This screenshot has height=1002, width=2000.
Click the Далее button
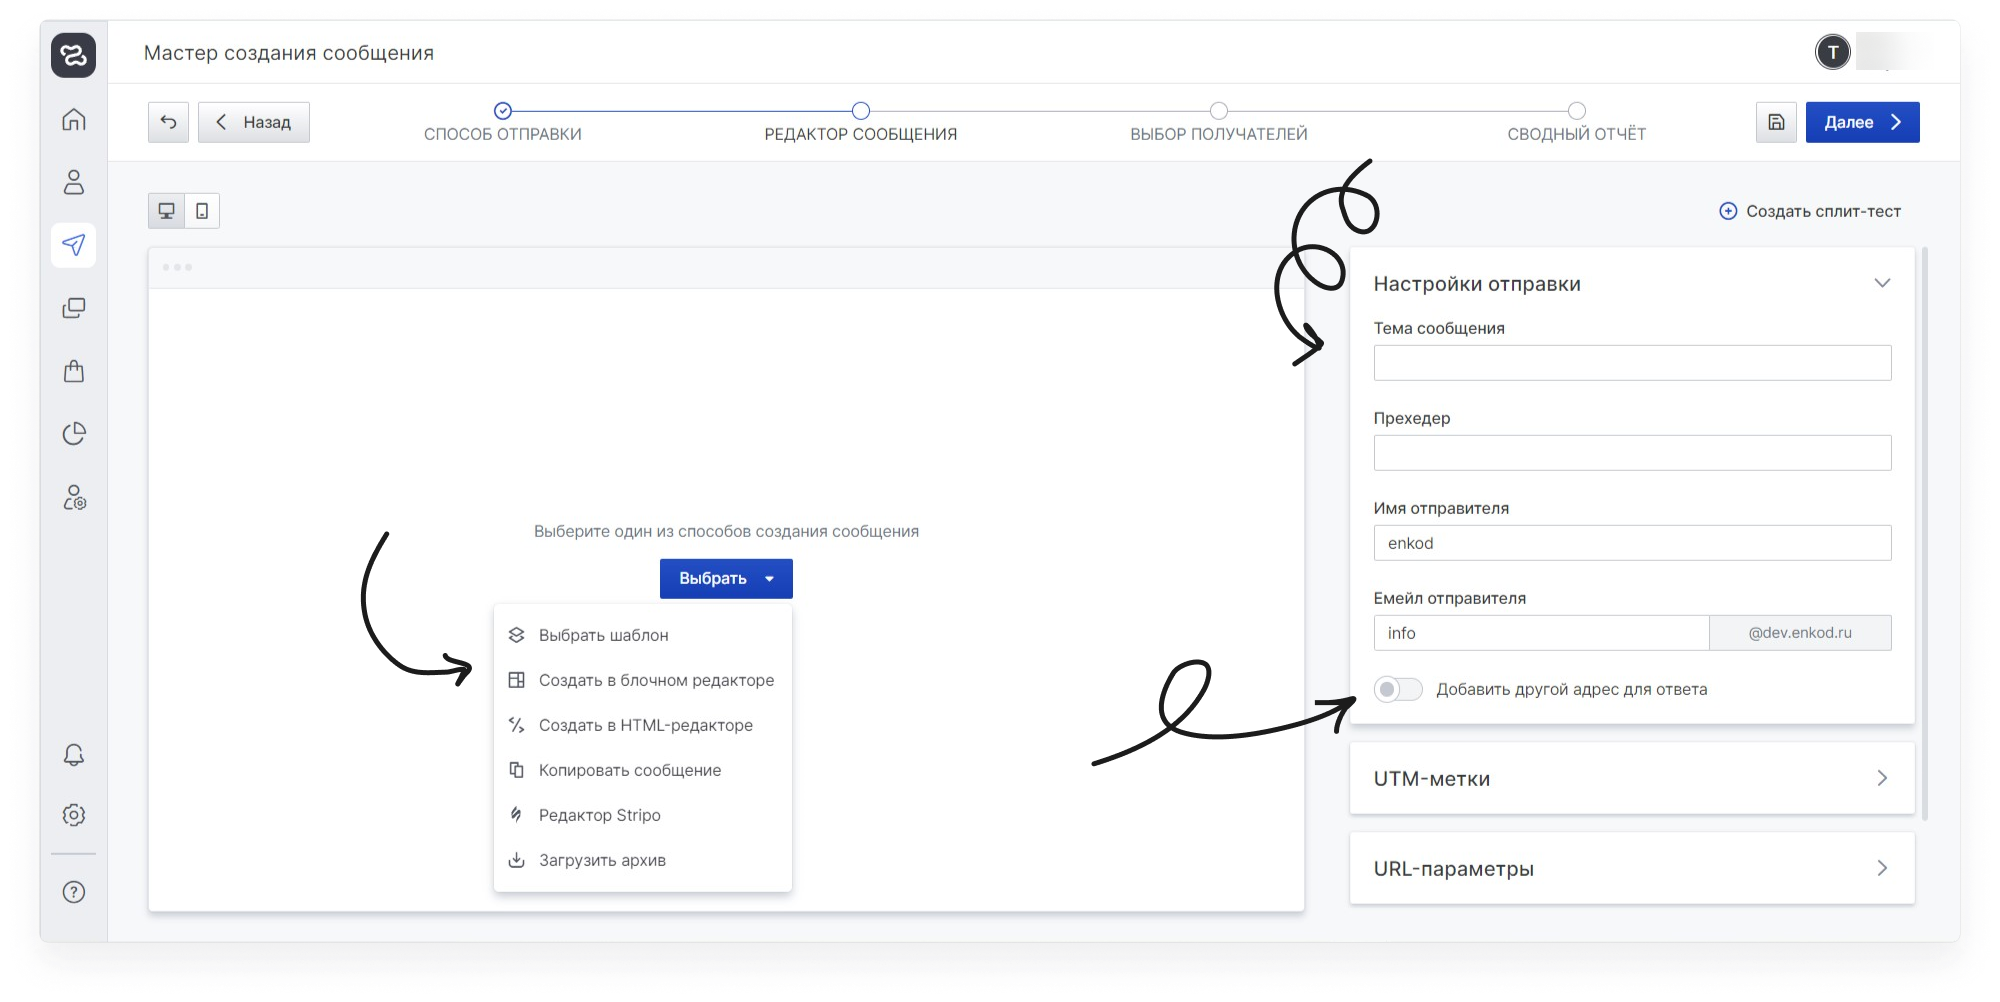(1862, 122)
